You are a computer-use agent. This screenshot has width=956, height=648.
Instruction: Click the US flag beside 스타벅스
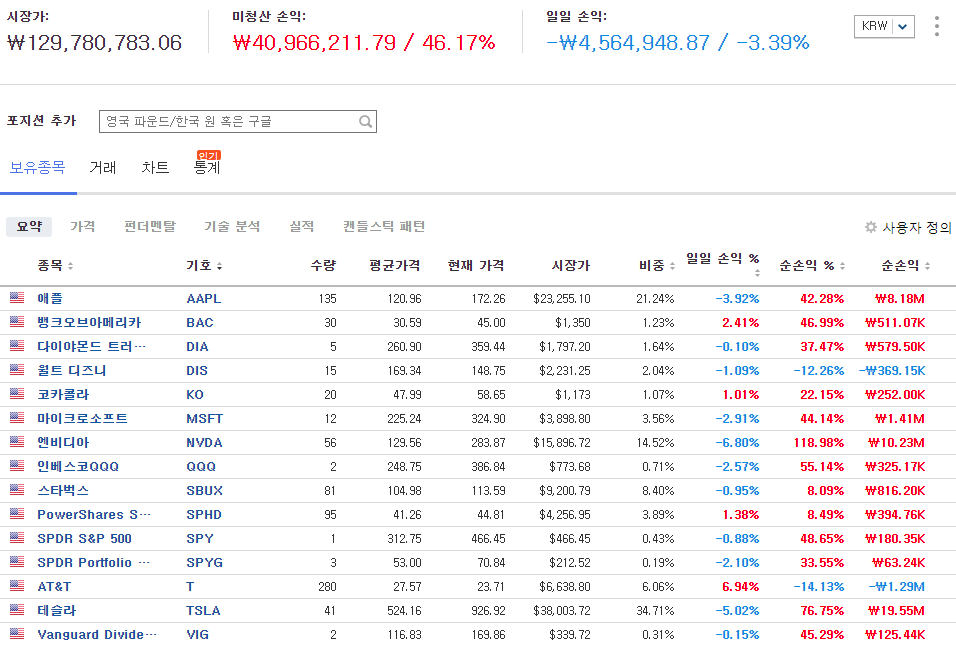coord(17,490)
